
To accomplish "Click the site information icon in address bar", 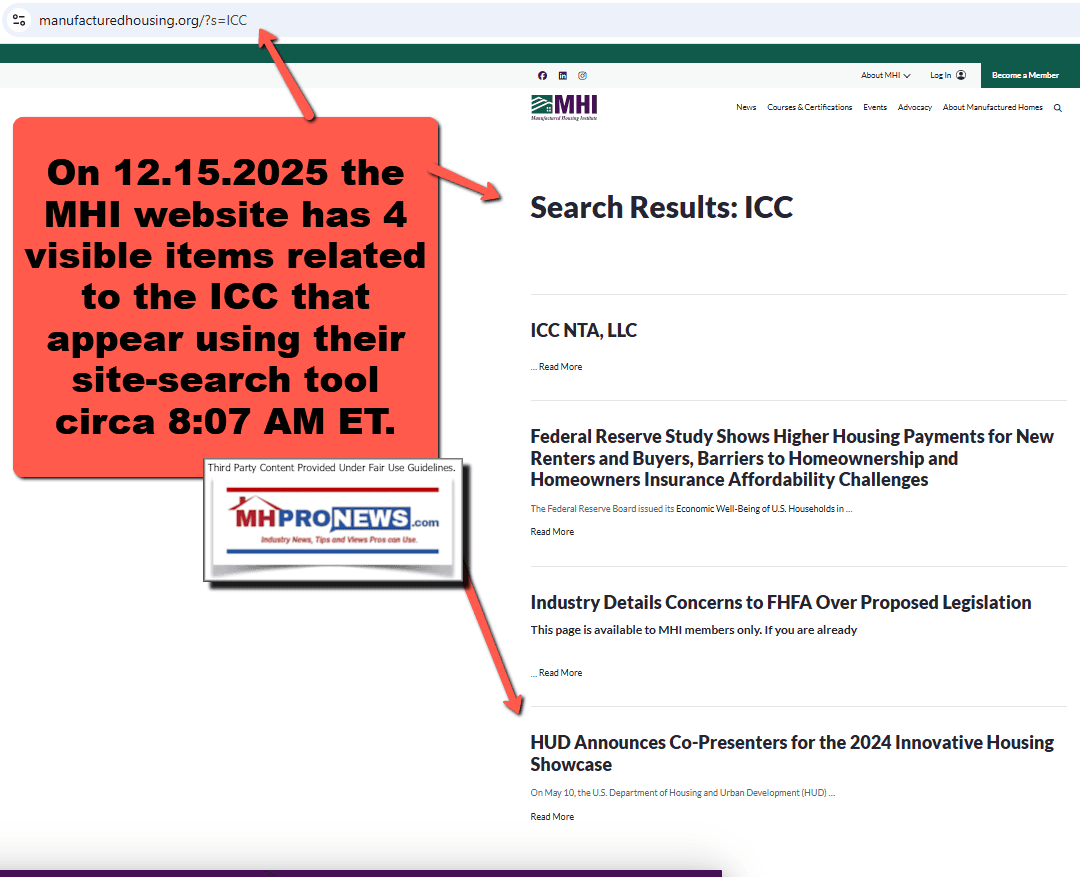I will (x=18, y=20).
